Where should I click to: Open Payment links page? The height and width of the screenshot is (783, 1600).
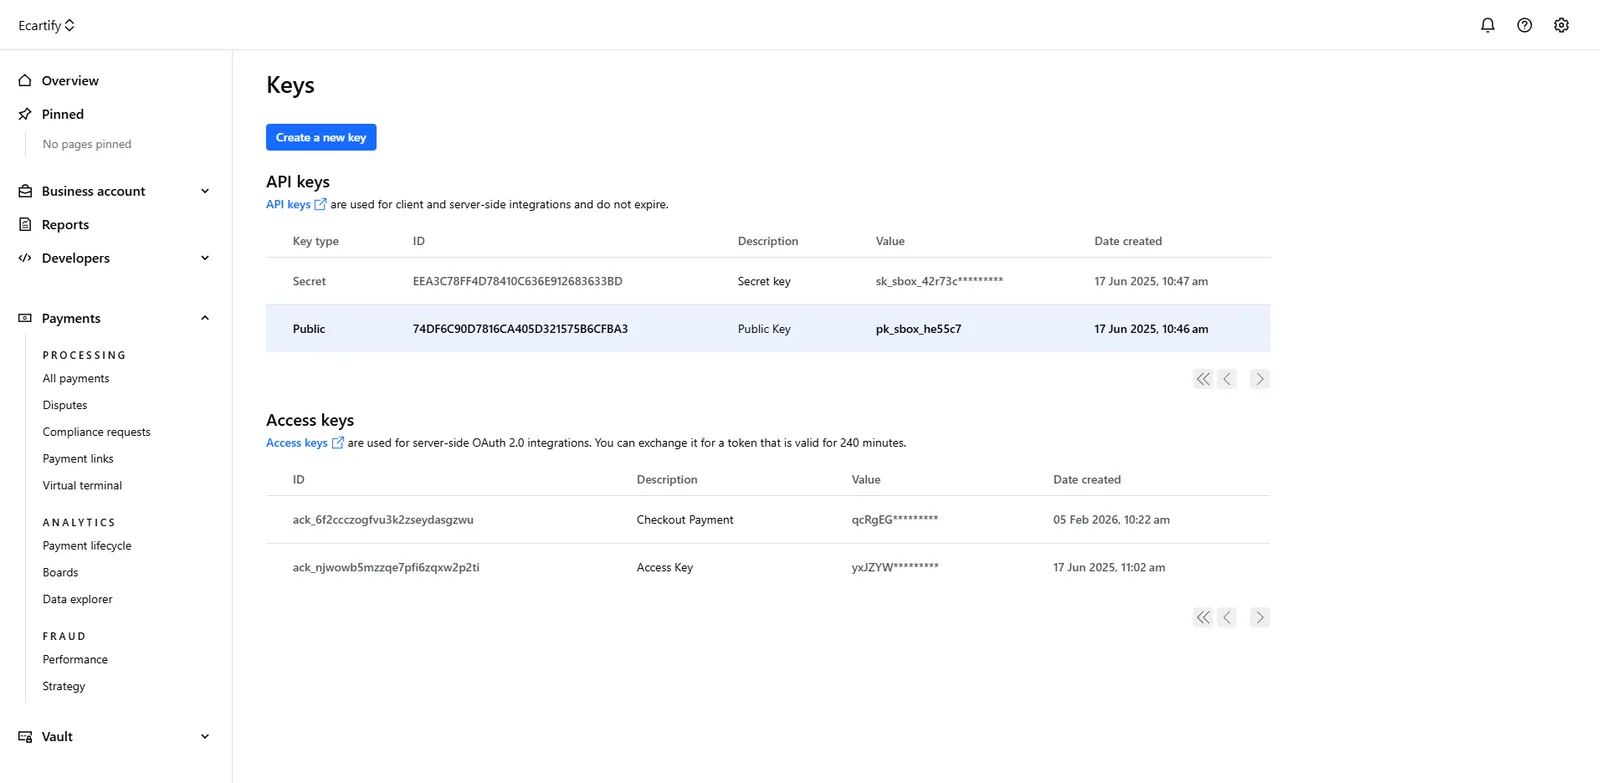click(x=78, y=459)
